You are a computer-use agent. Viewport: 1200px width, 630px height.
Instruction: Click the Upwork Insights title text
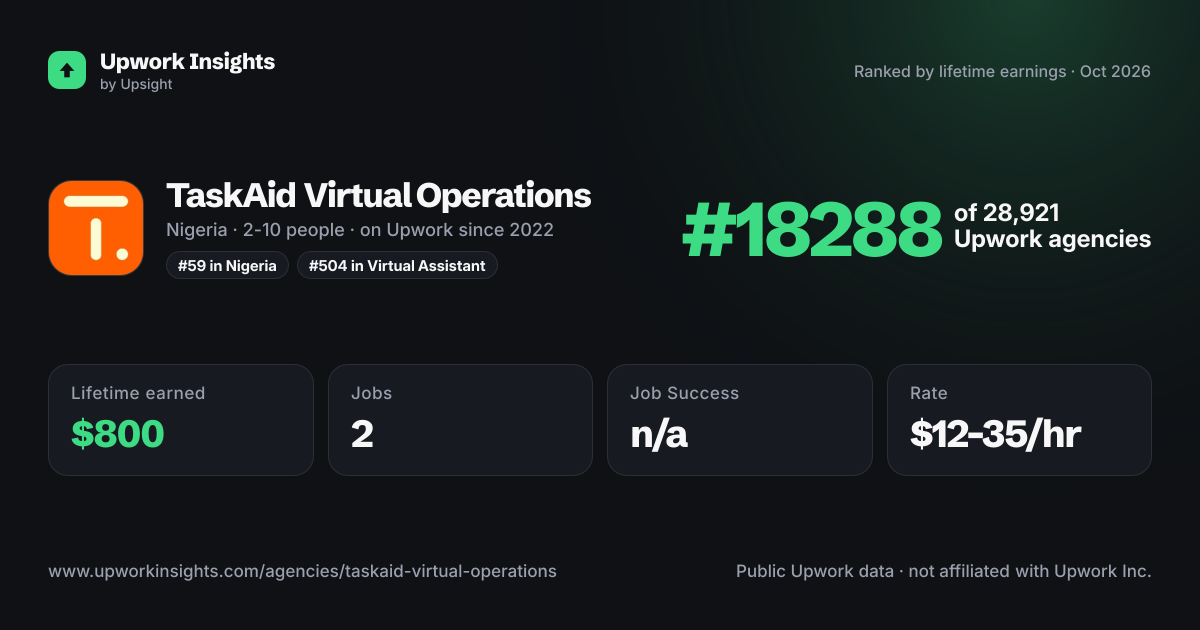(x=187, y=61)
